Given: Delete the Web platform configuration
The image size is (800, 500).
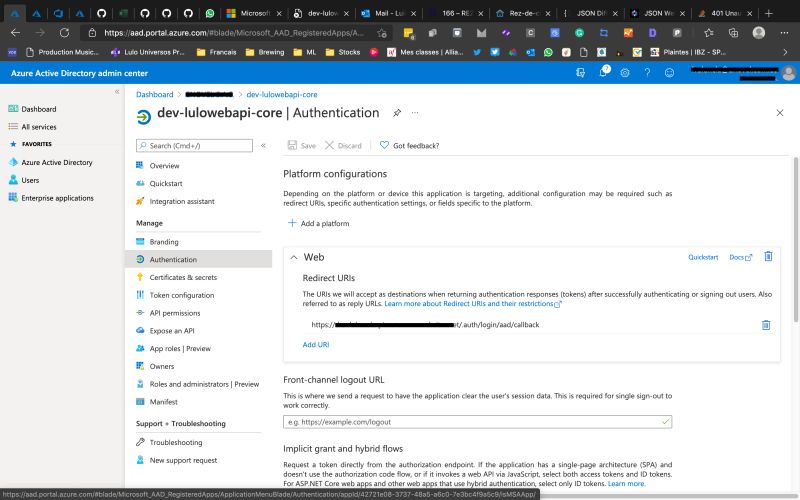Looking at the screenshot, I should click(768, 257).
